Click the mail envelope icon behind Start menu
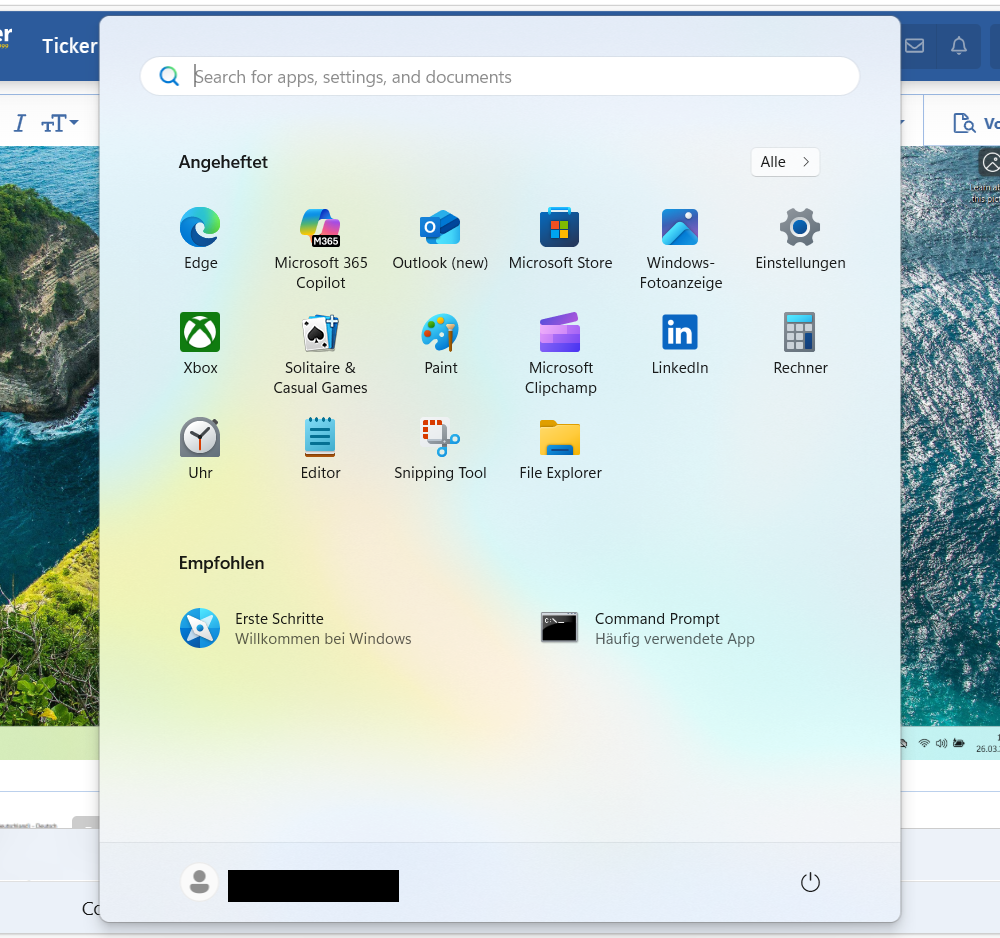 (915, 46)
